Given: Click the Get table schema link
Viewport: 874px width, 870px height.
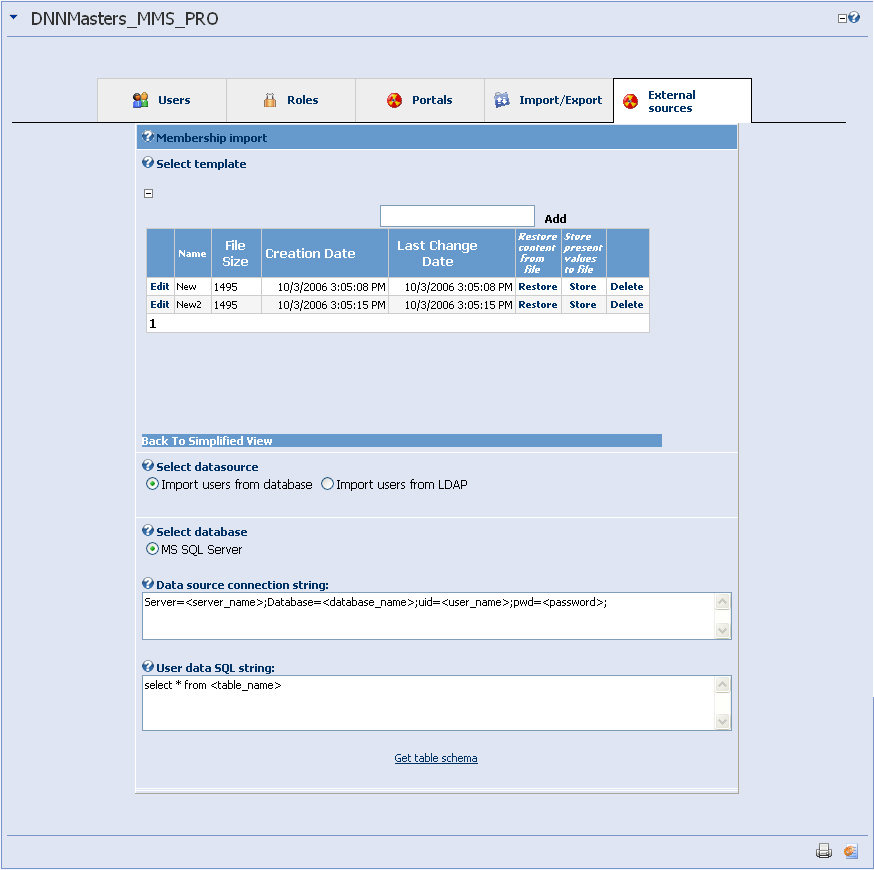Looking at the screenshot, I should (436, 758).
